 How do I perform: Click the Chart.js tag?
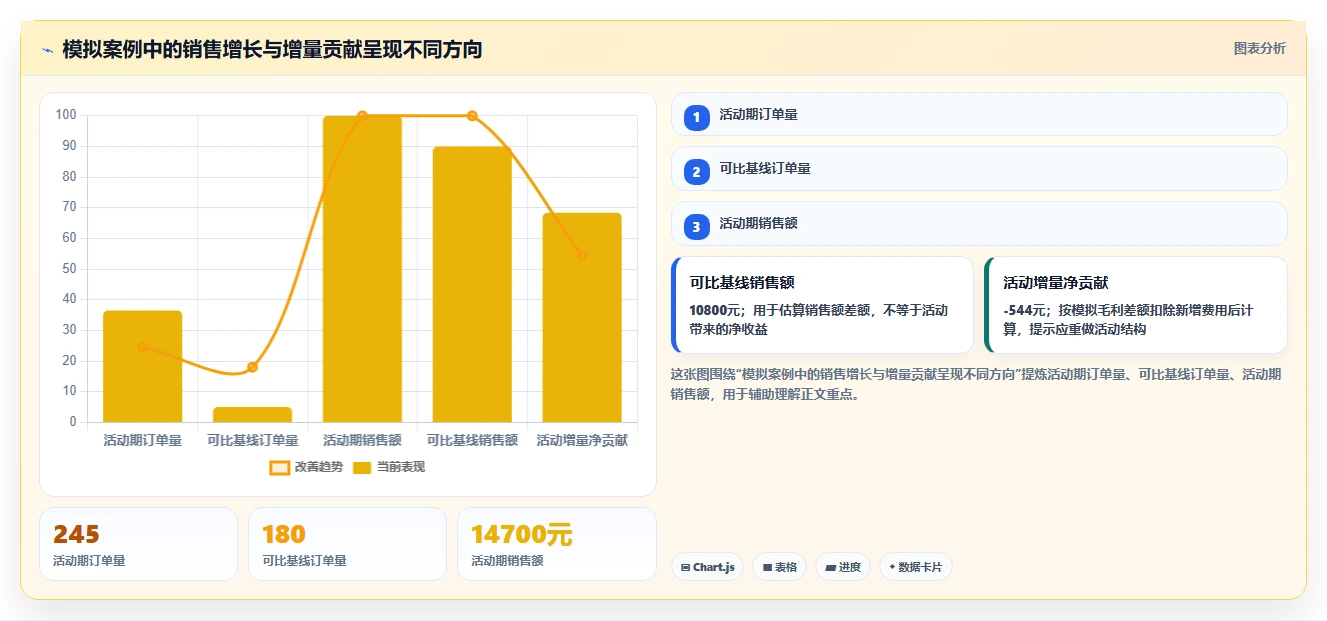point(707,567)
